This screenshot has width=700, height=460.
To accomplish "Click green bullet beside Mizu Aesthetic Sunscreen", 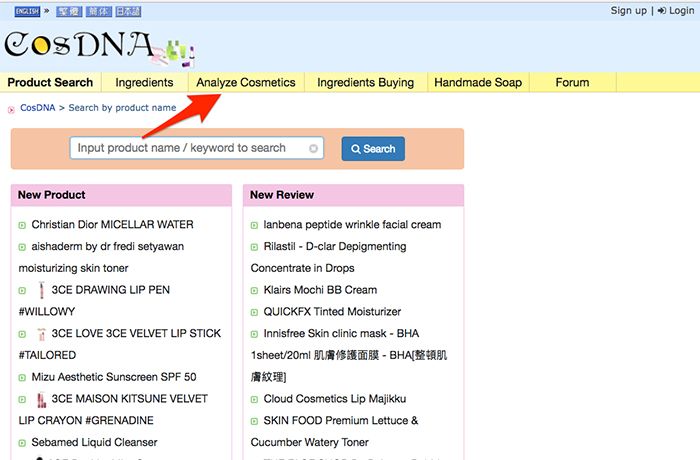I will pos(22,378).
